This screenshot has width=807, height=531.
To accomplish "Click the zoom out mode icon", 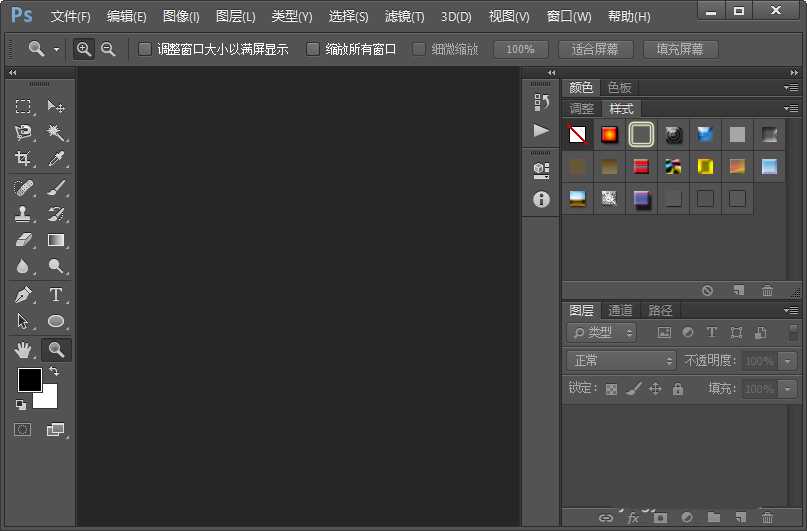I will [108, 49].
